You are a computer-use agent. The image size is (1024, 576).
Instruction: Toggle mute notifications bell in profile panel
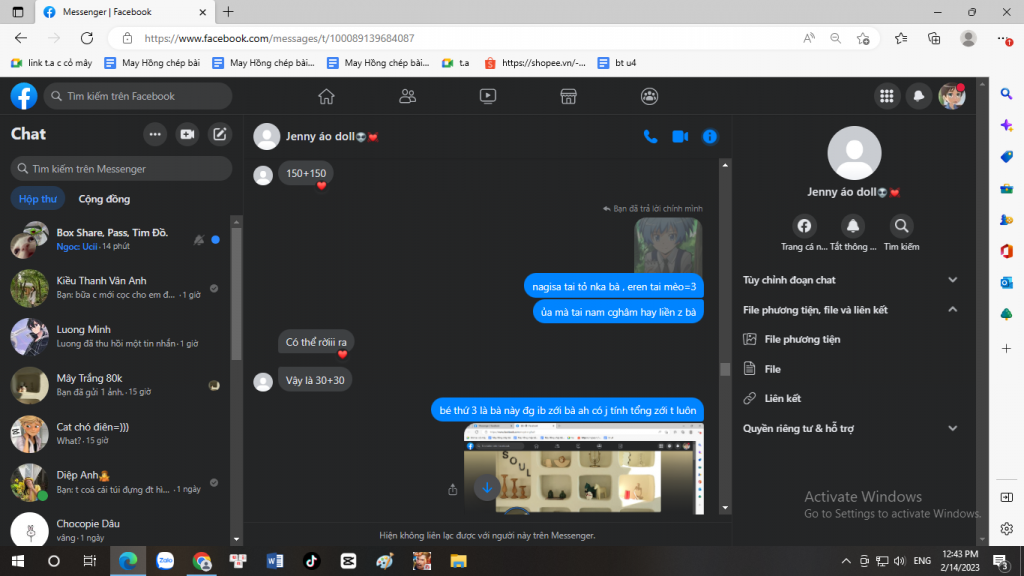click(853, 226)
